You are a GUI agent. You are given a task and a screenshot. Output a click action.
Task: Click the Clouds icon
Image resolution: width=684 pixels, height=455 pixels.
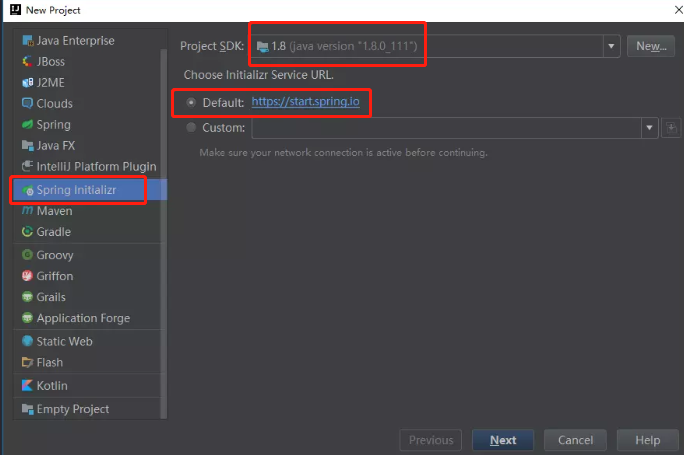pos(27,103)
